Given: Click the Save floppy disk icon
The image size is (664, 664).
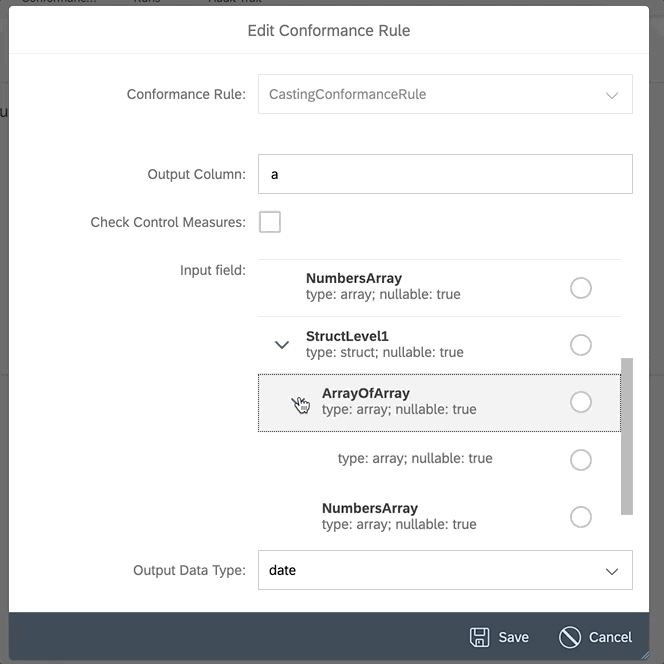Looking at the screenshot, I should point(479,637).
